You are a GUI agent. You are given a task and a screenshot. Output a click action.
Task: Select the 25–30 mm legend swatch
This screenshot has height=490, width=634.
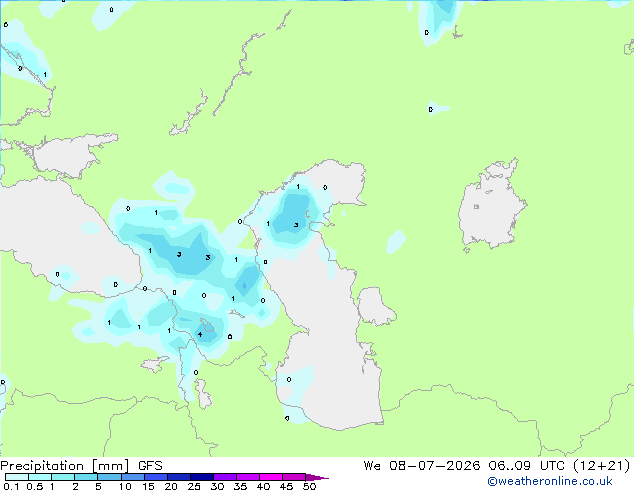coord(202,477)
